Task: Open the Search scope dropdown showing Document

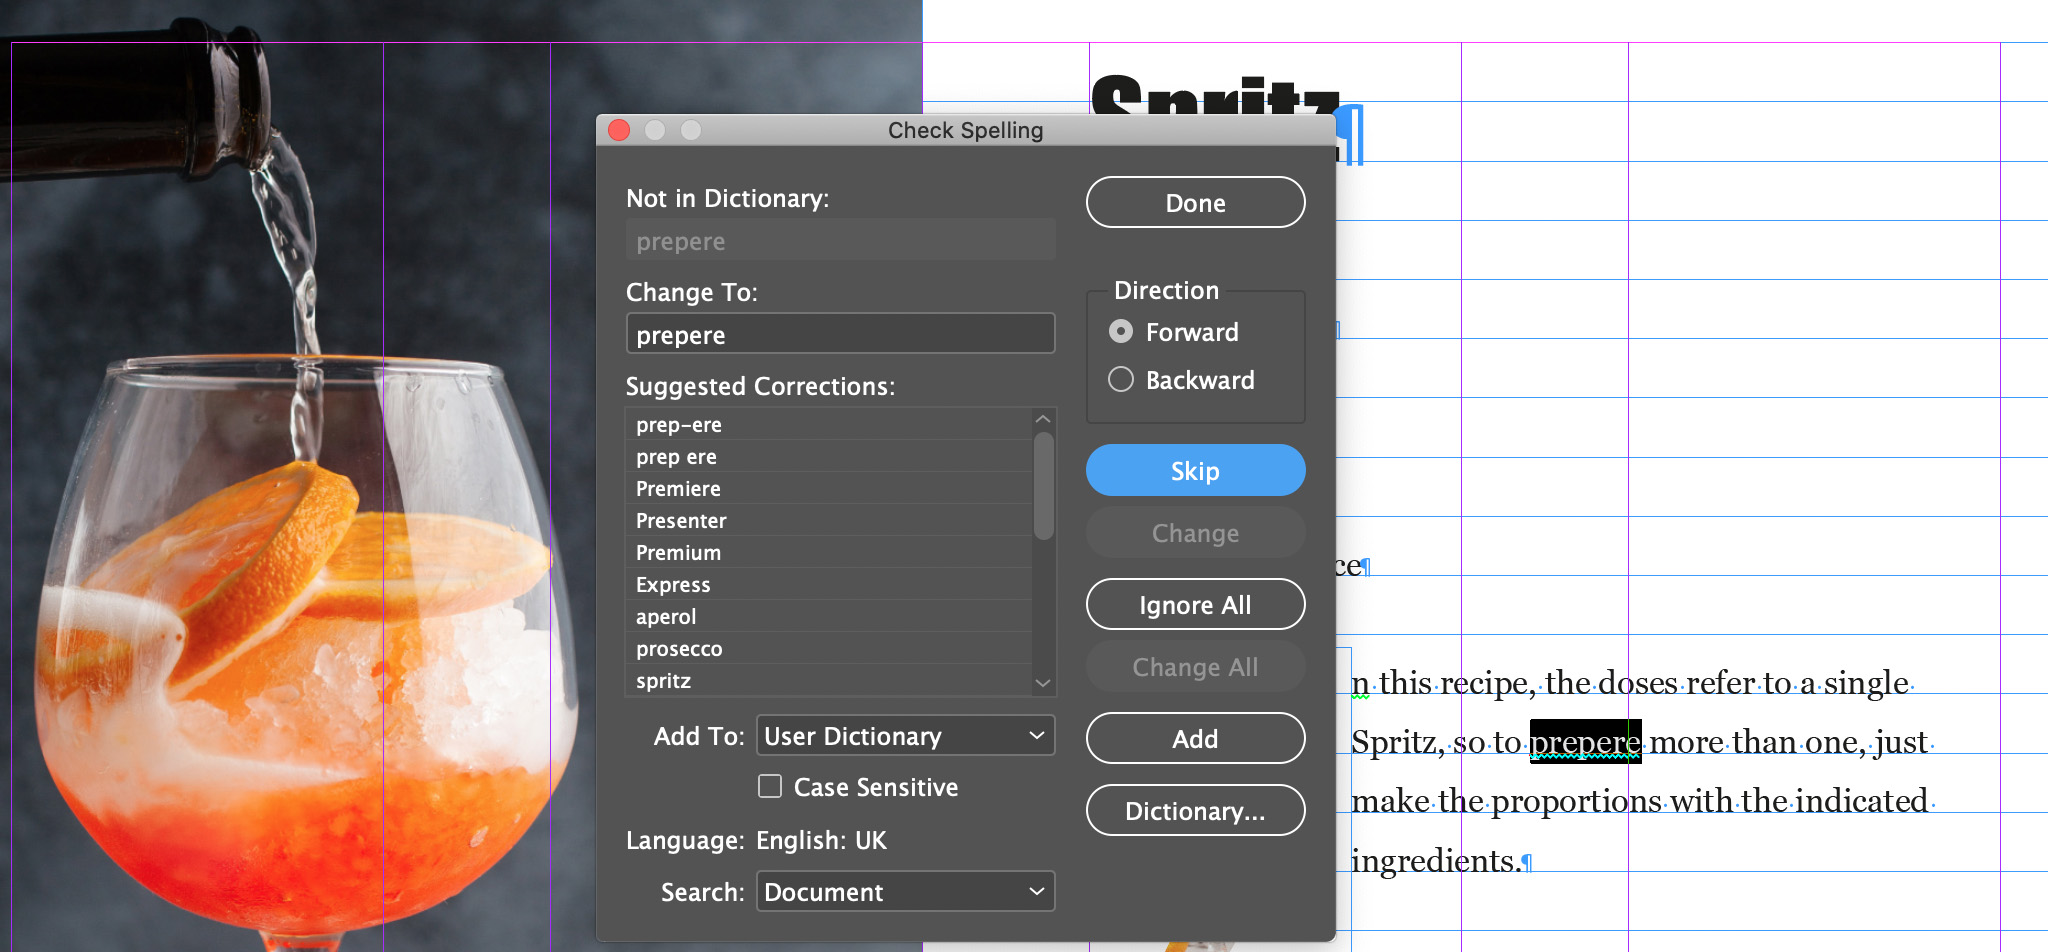Action: coord(904,891)
